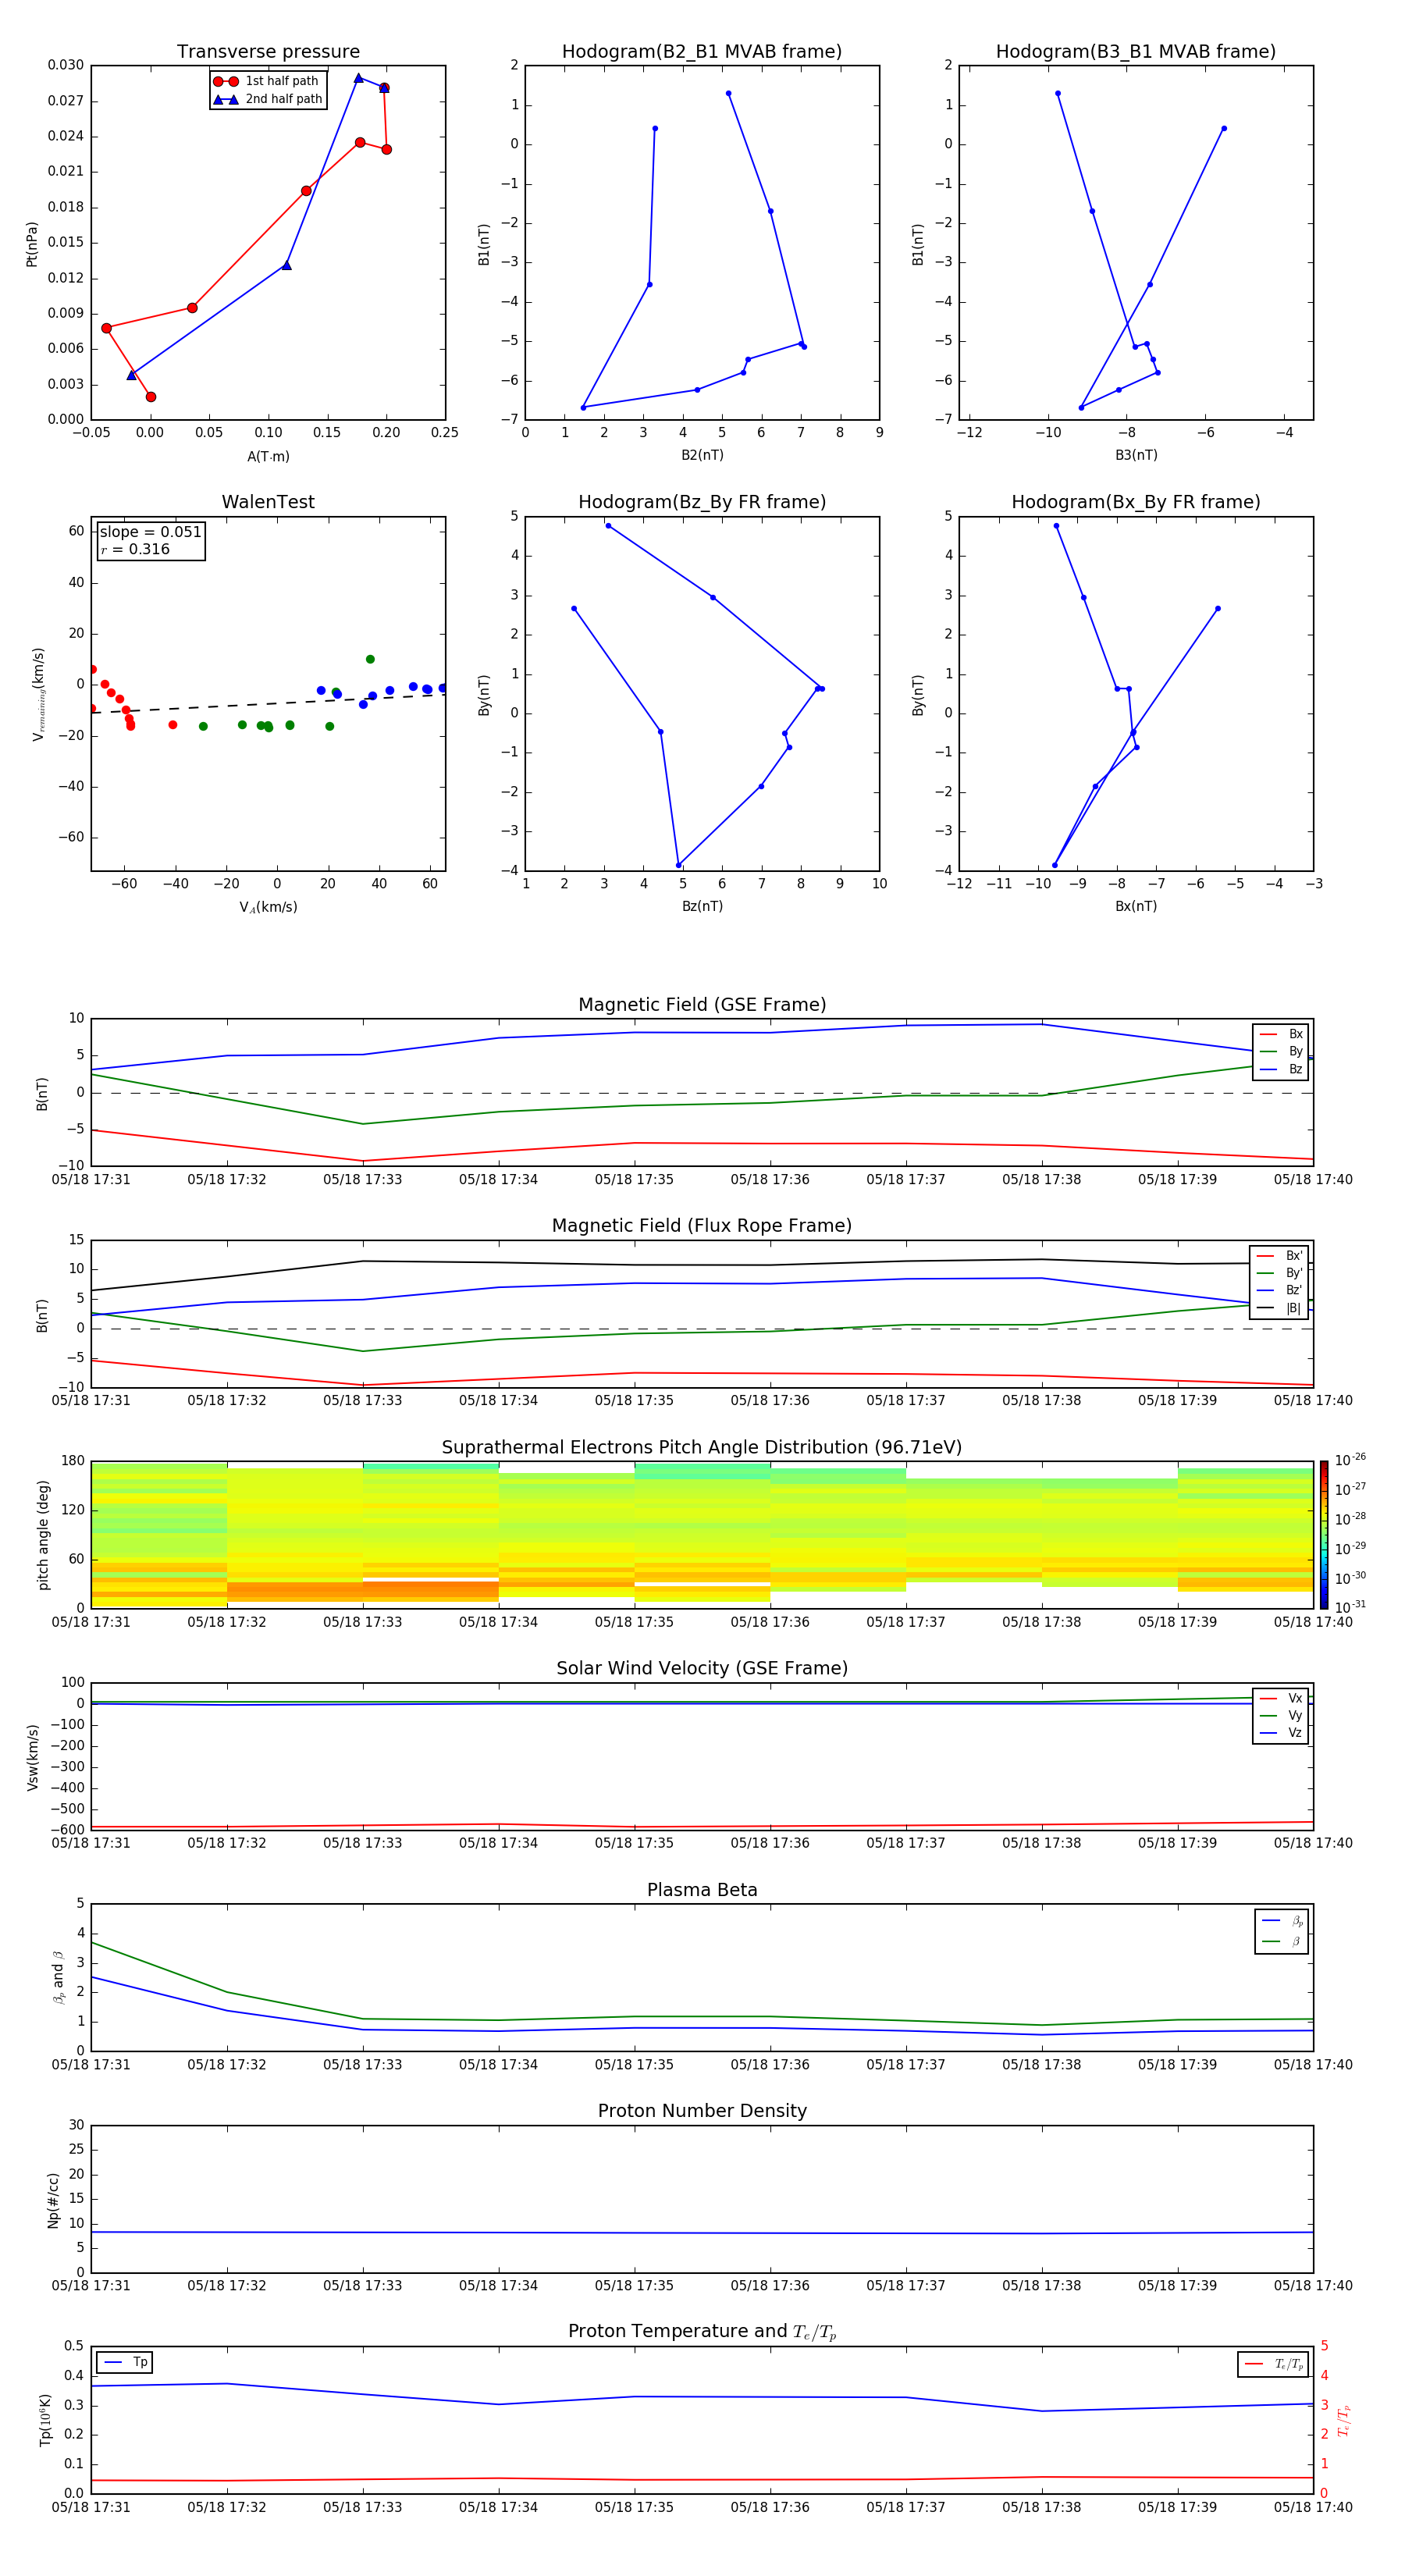Click the 'Pt(nPa)' y-axis label
Image resolution: width=1405 pixels, height=2576 pixels.
pyautogui.click(x=32, y=244)
